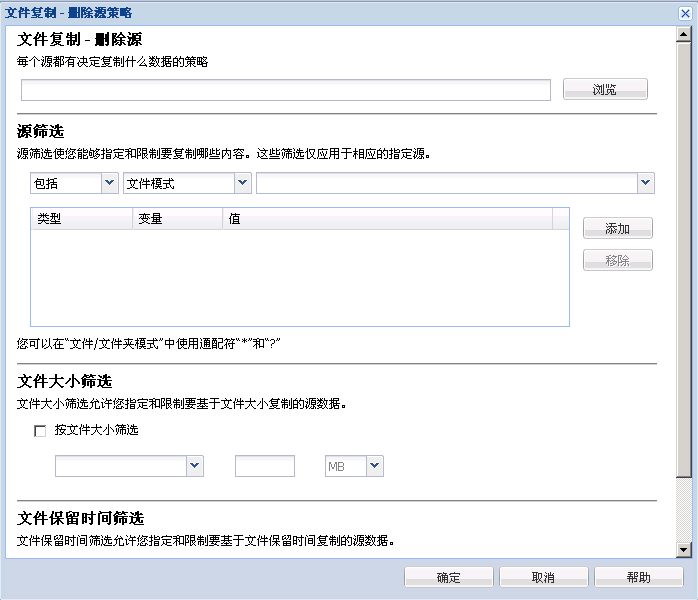Open 帮助 help

tap(639, 577)
